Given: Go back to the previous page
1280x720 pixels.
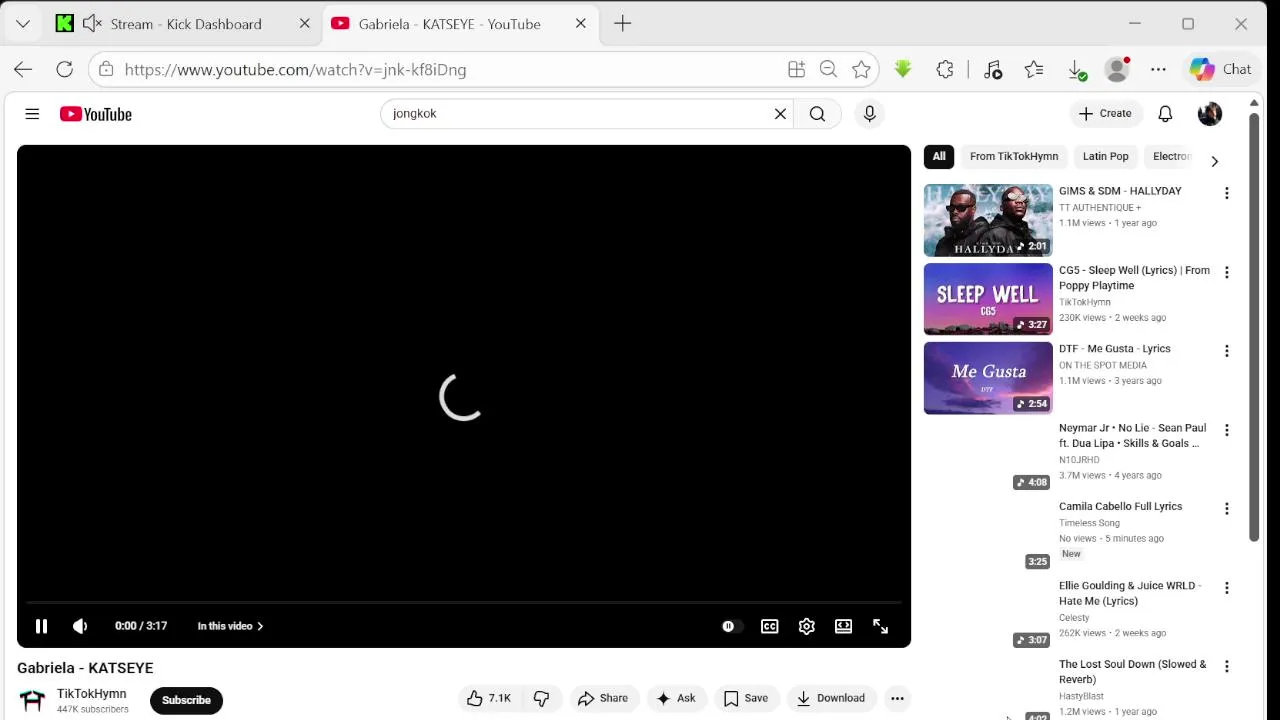Looking at the screenshot, I should (x=23, y=70).
